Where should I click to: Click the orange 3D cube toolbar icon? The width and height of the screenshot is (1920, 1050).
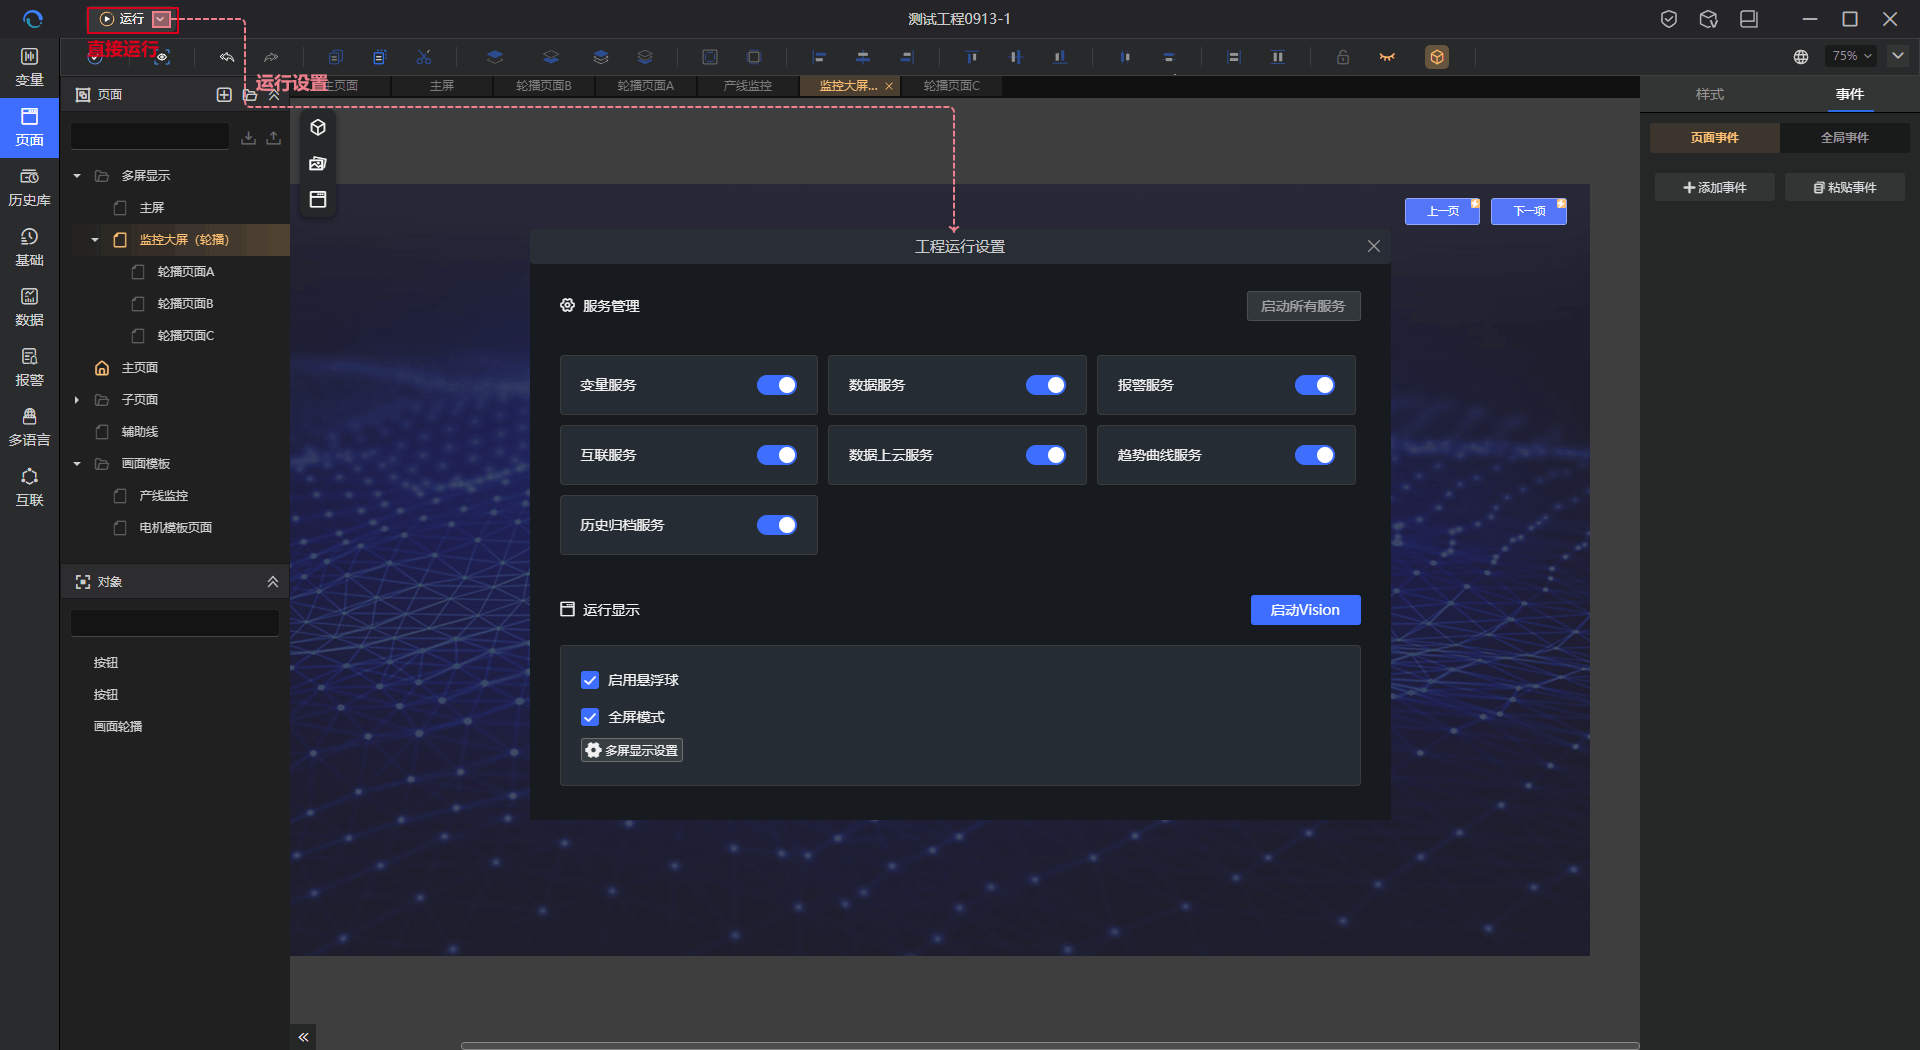[x=1437, y=57]
